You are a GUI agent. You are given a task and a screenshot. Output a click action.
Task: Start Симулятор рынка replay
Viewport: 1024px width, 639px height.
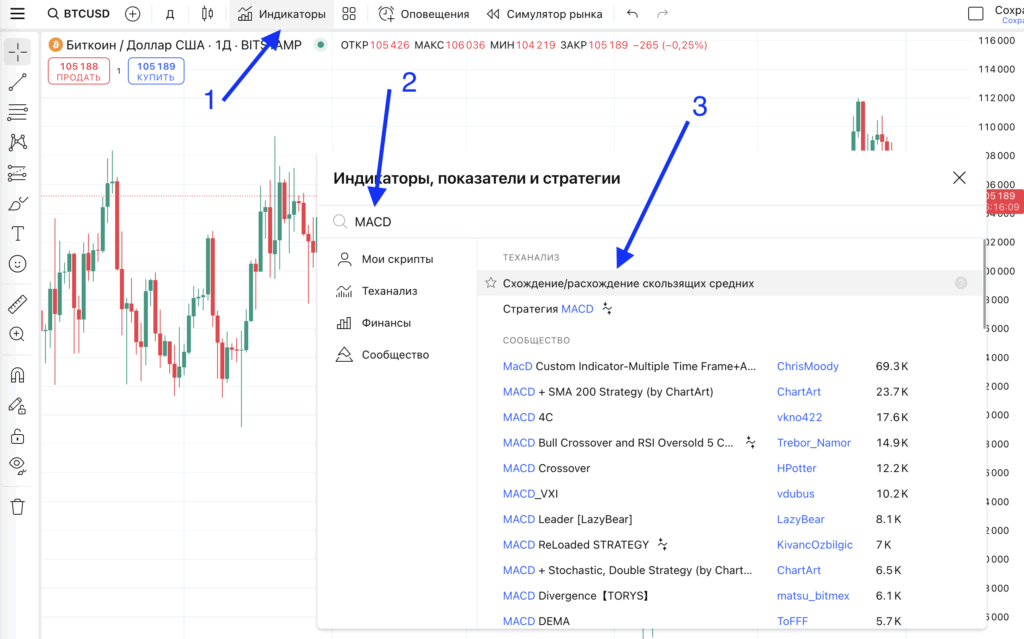[x=545, y=14]
